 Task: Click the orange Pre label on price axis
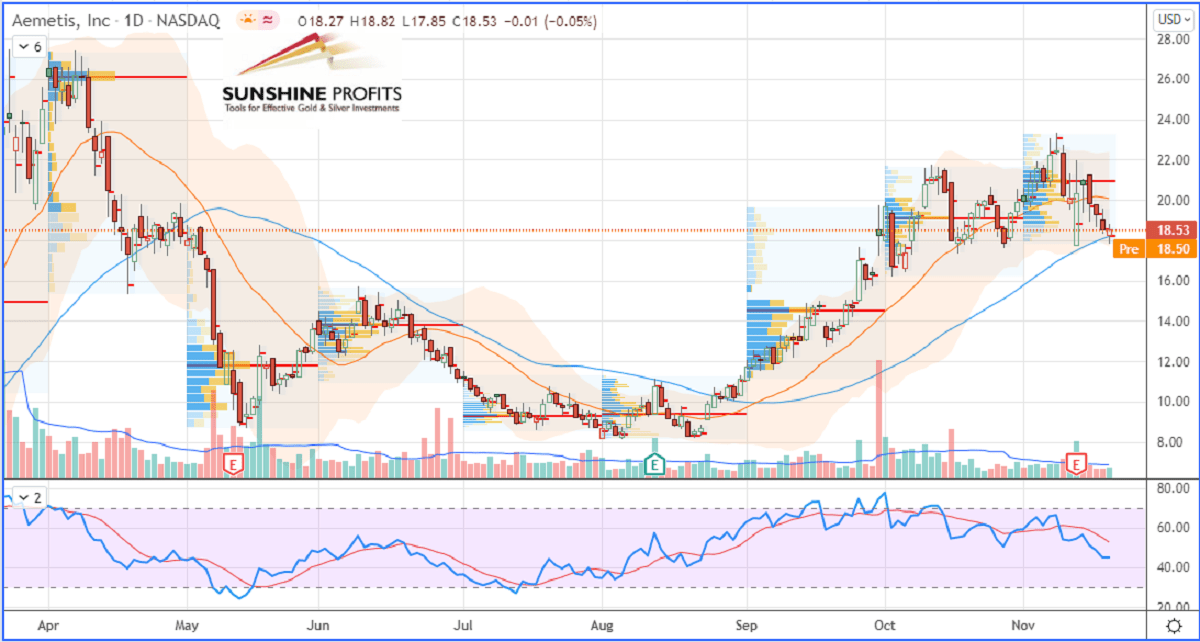1128,249
